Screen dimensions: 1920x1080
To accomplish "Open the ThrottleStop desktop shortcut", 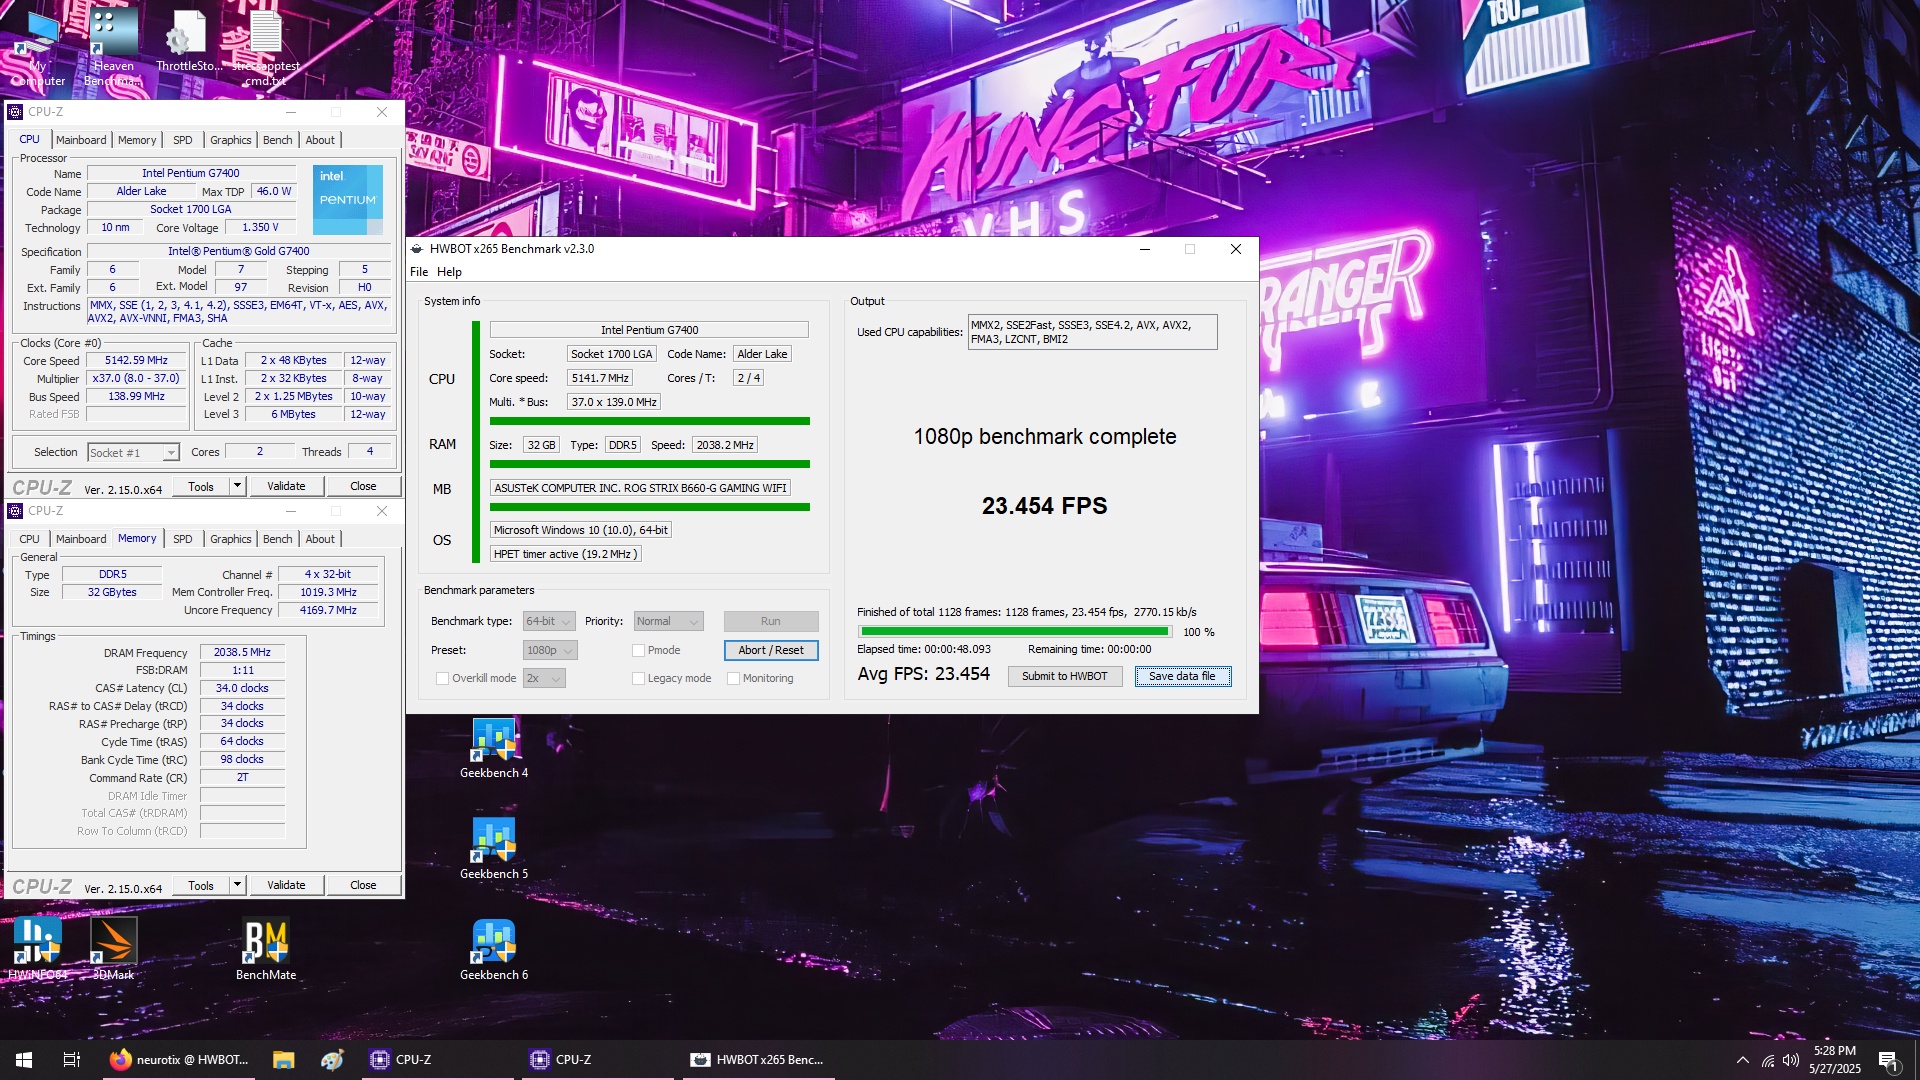I will tap(189, 42).
